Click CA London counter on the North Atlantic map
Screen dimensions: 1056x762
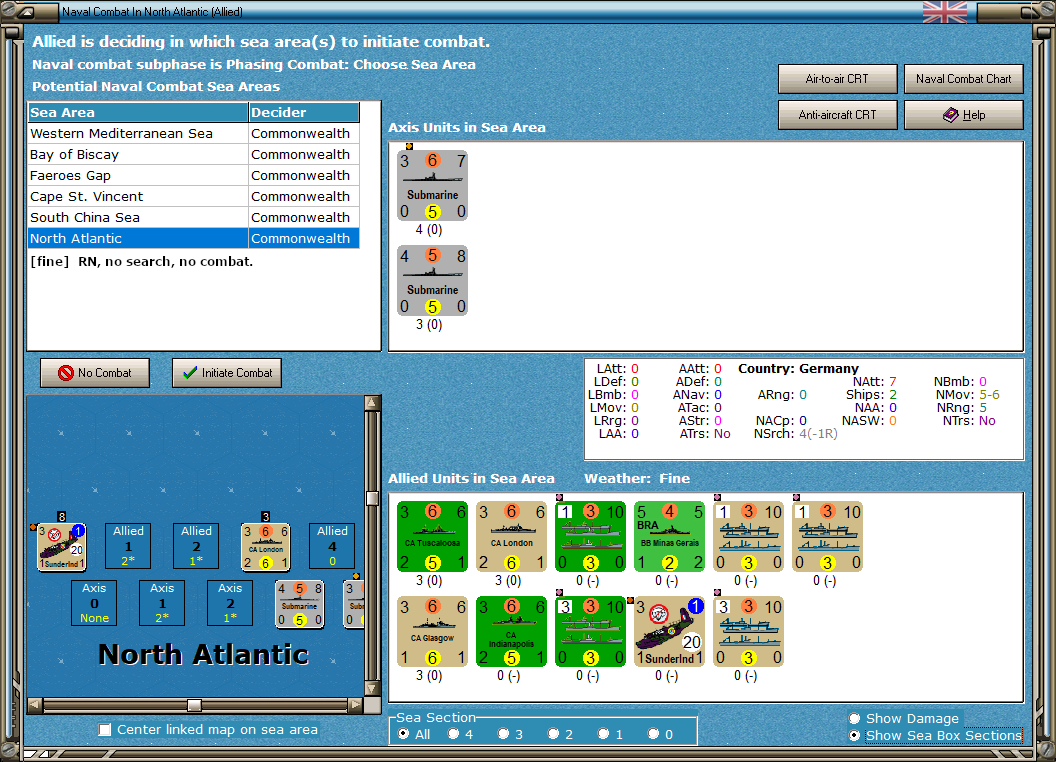pos(266,546)
